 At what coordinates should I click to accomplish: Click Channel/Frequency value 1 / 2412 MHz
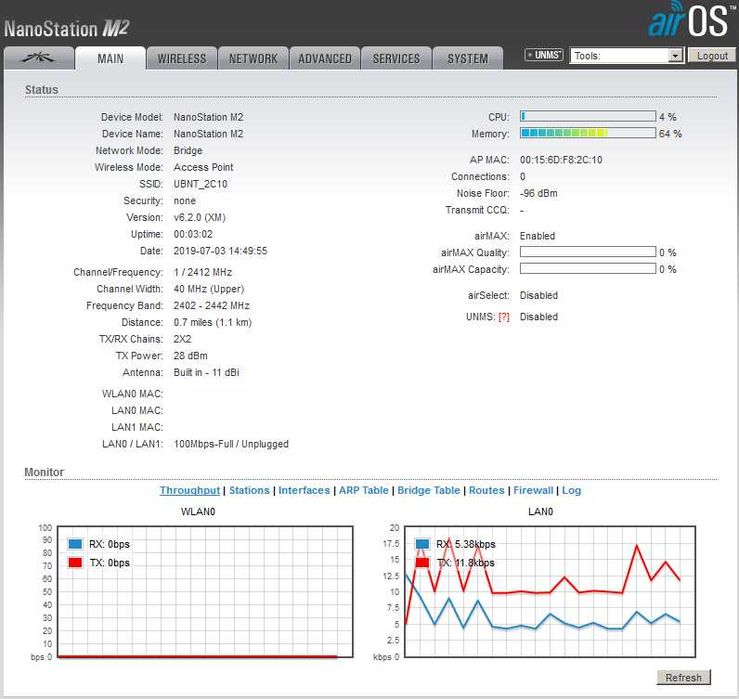pos(203,272)
